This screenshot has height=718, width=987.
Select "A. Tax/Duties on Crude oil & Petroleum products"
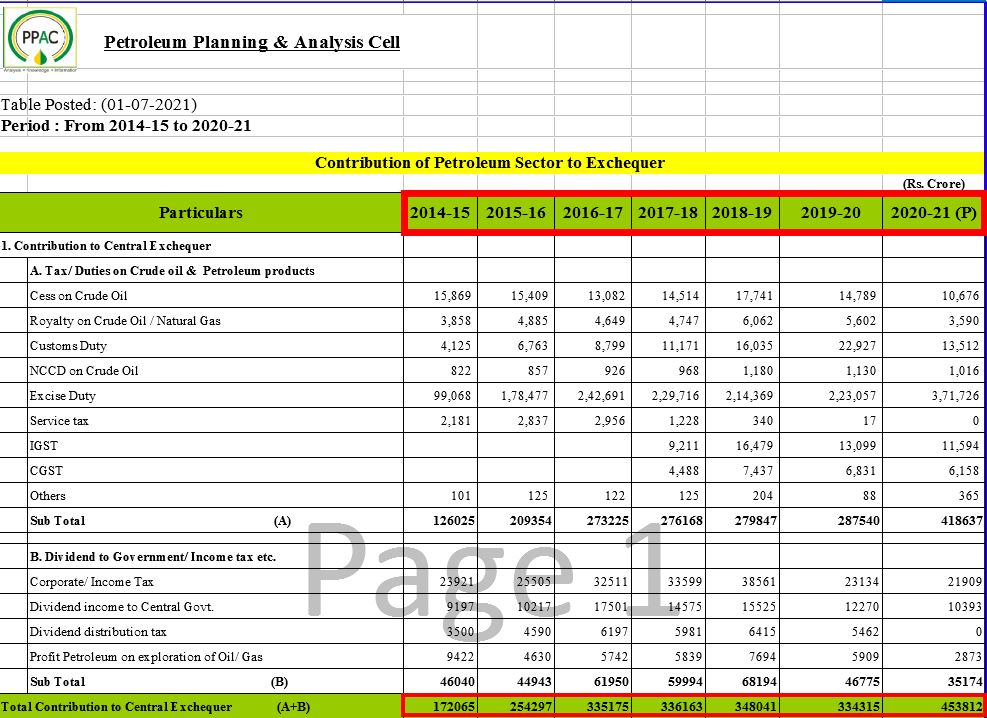[x=172, y=271]
